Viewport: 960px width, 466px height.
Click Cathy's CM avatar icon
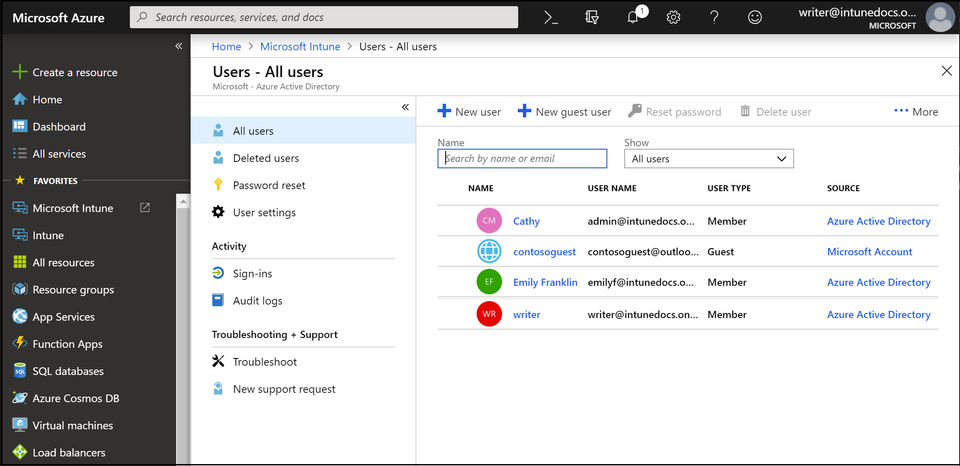coord(489,221)
